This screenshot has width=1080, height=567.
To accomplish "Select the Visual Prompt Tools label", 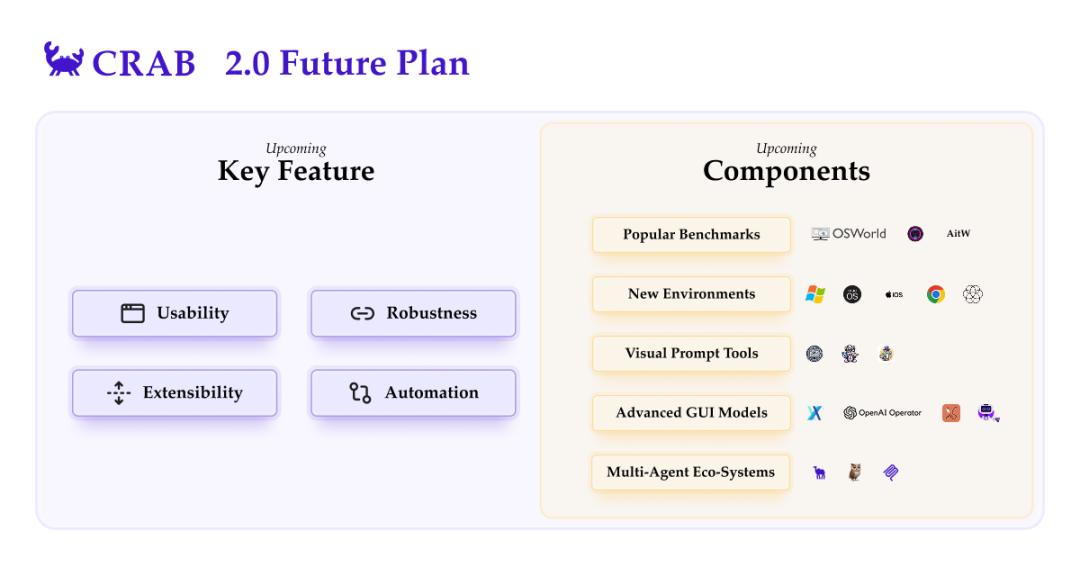I will pyautogui.click(x=691, y=353).
